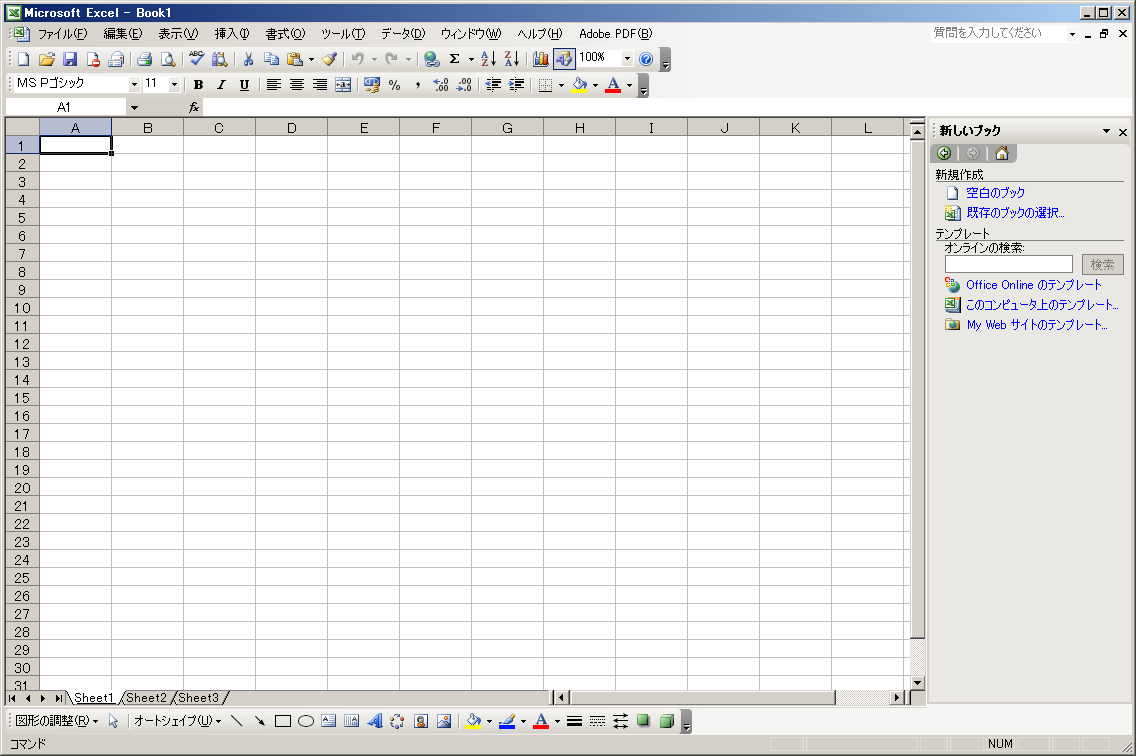
Task: Click the 空白のブック link
Action: click(995, 193)
